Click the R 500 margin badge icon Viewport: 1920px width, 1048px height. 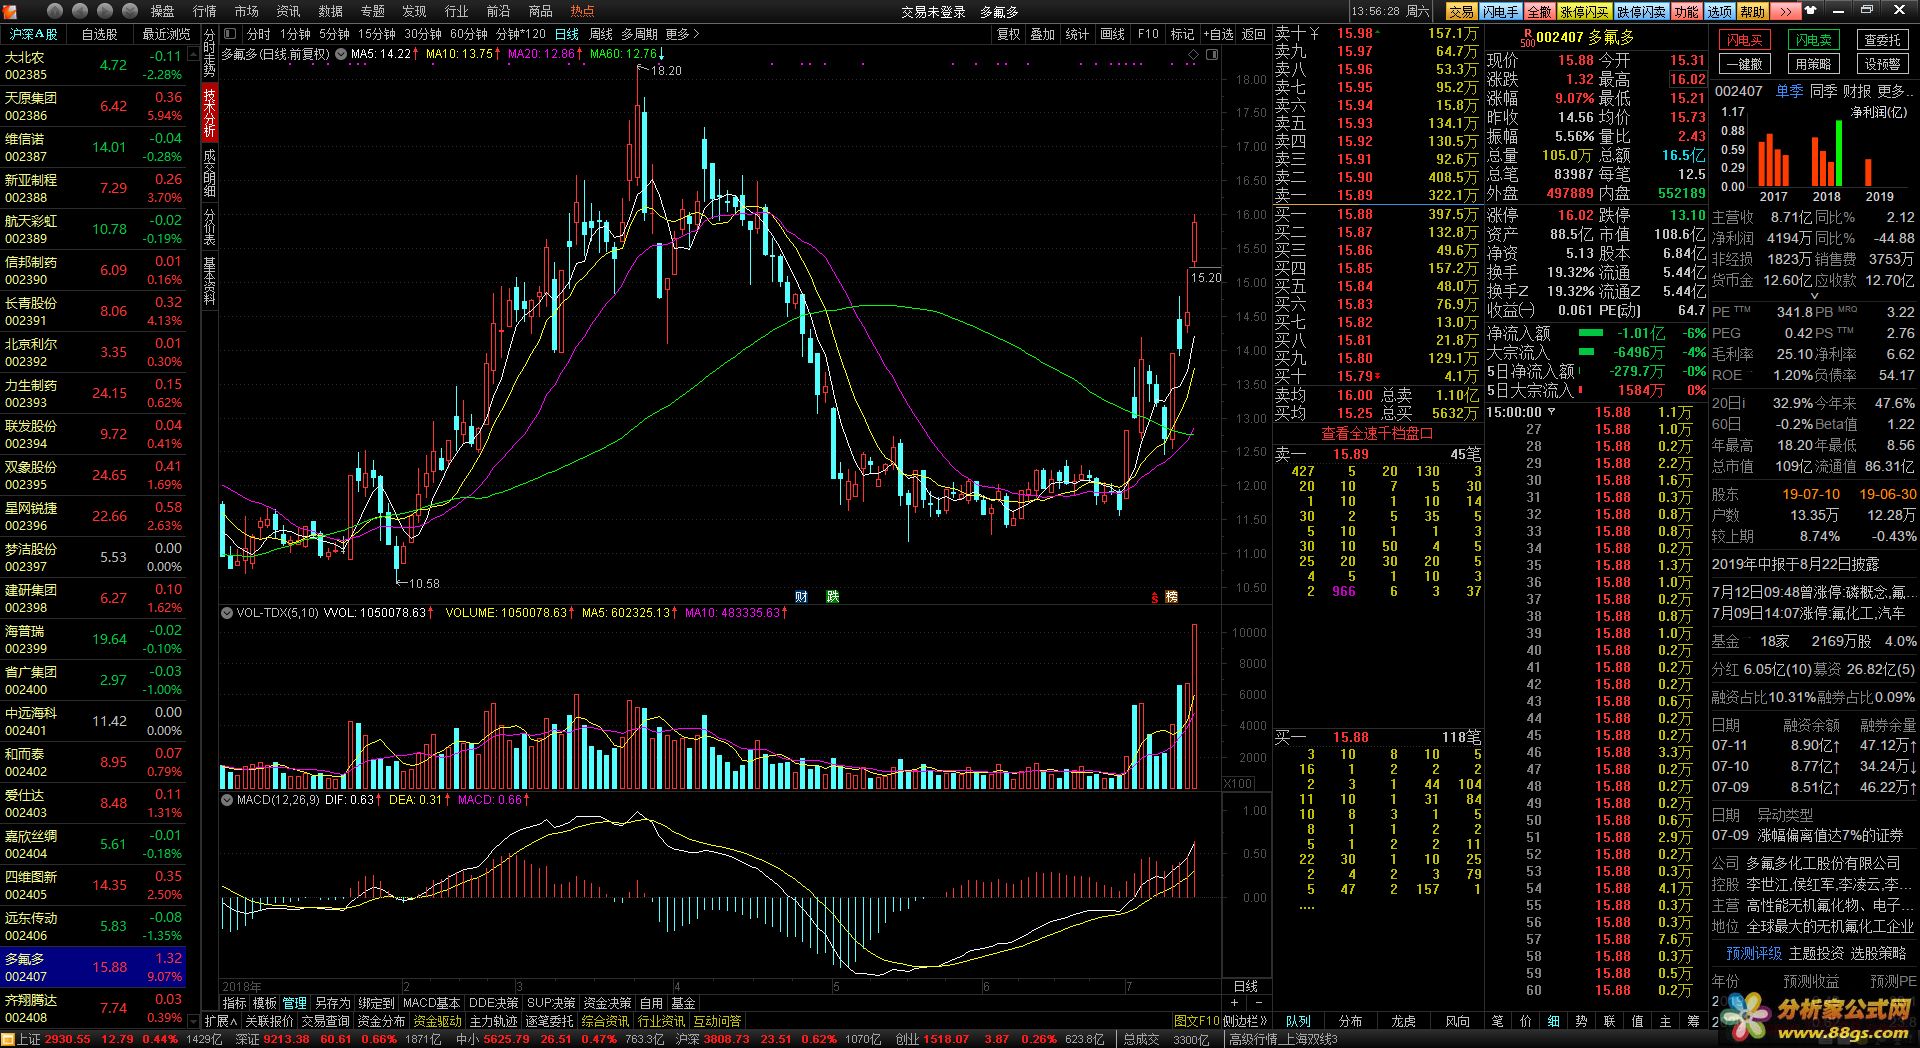(x=1527, y=37)
